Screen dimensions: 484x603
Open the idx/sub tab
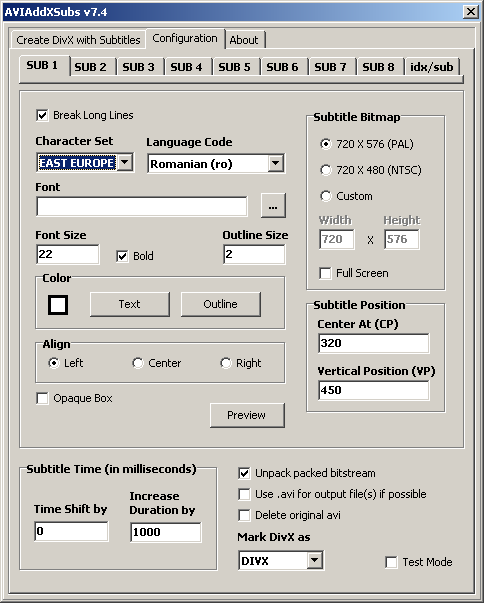click(432, 67)
